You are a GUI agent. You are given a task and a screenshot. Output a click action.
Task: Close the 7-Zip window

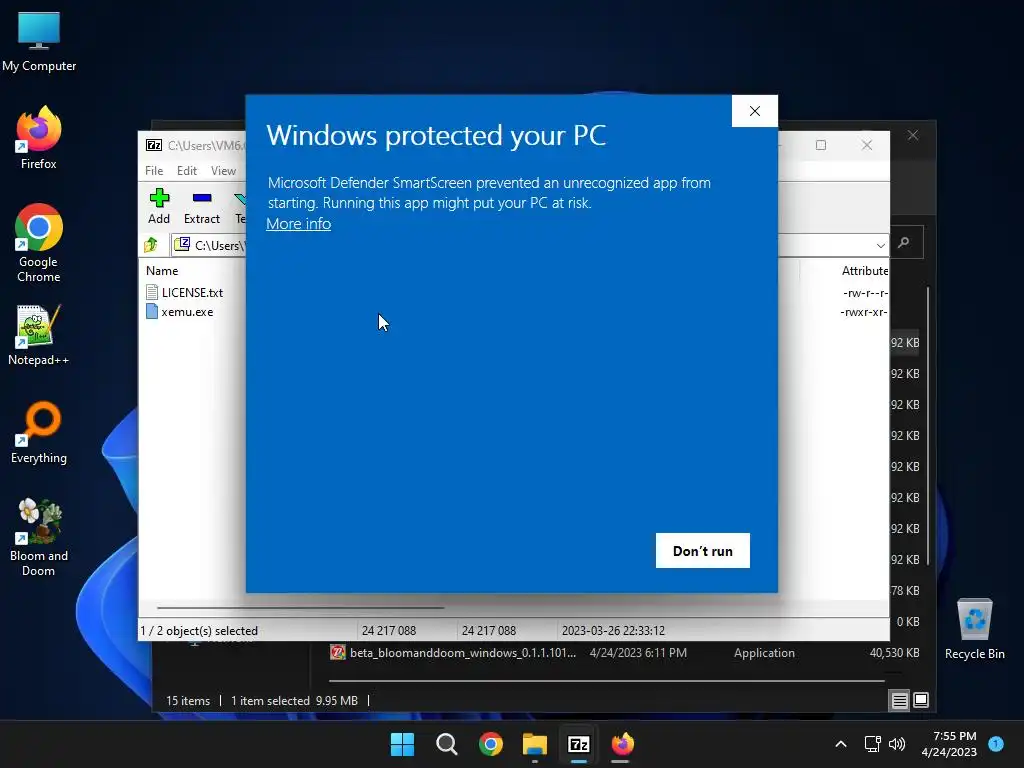click(867, 145)
